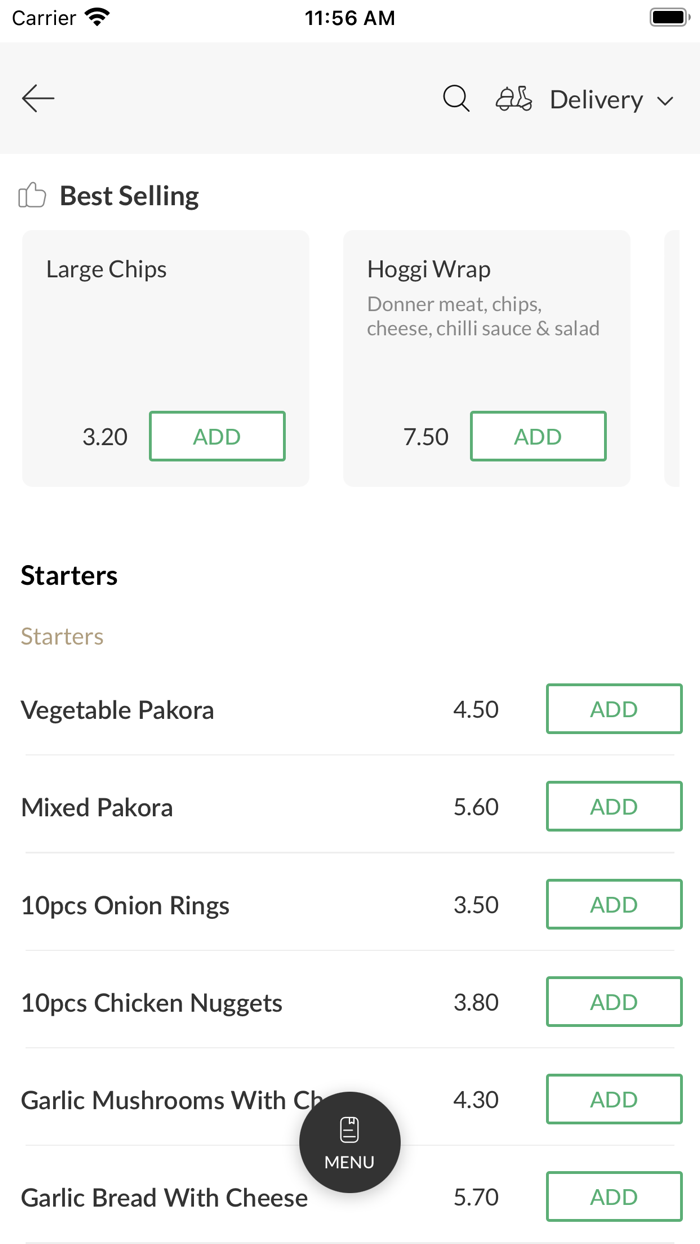
Task: Click the back arrow to go back
Action: pos(37,98)
